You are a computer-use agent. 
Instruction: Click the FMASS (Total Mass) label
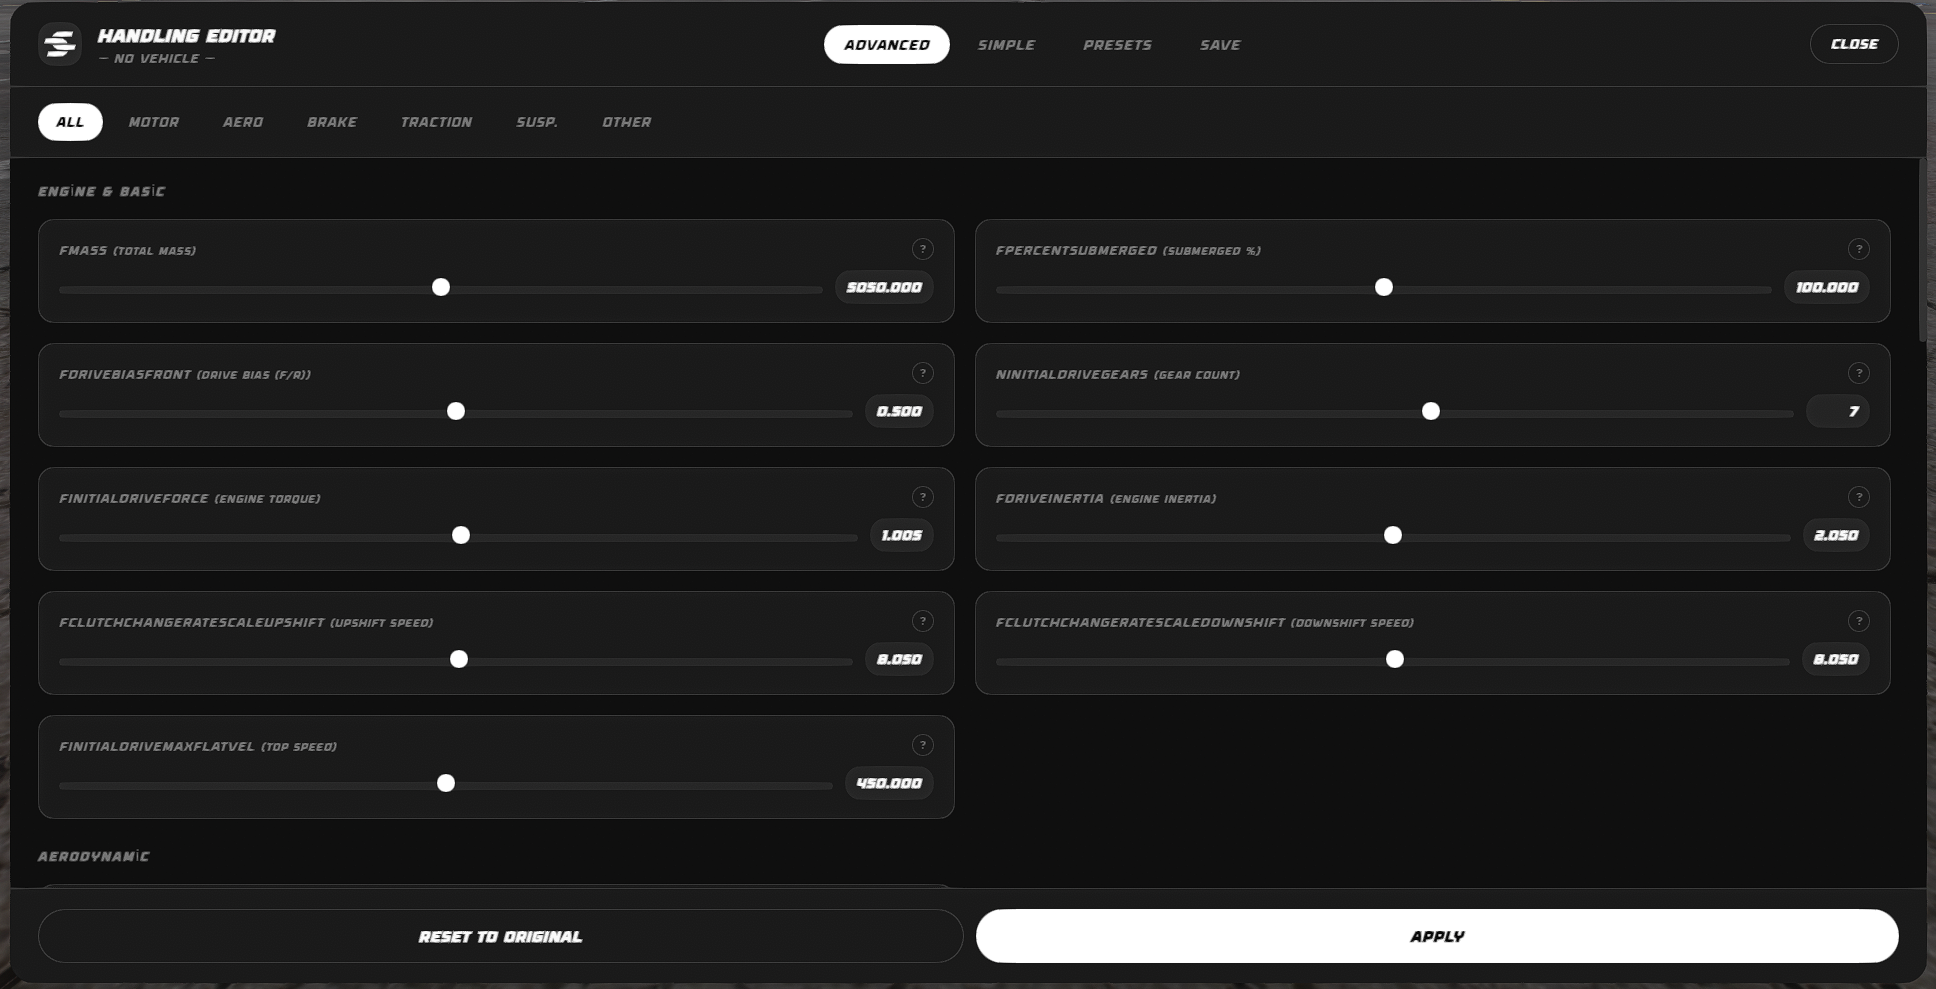[x=127, y=250]
